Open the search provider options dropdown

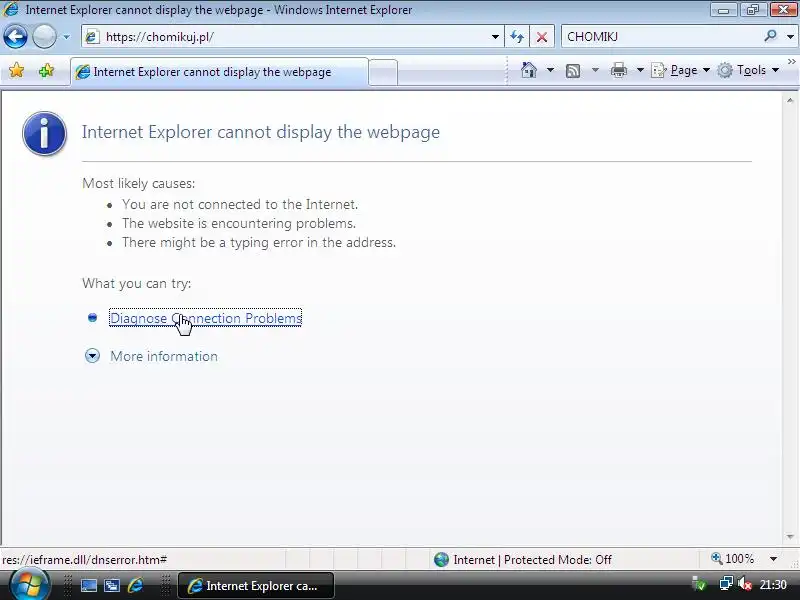click(790, 37)
